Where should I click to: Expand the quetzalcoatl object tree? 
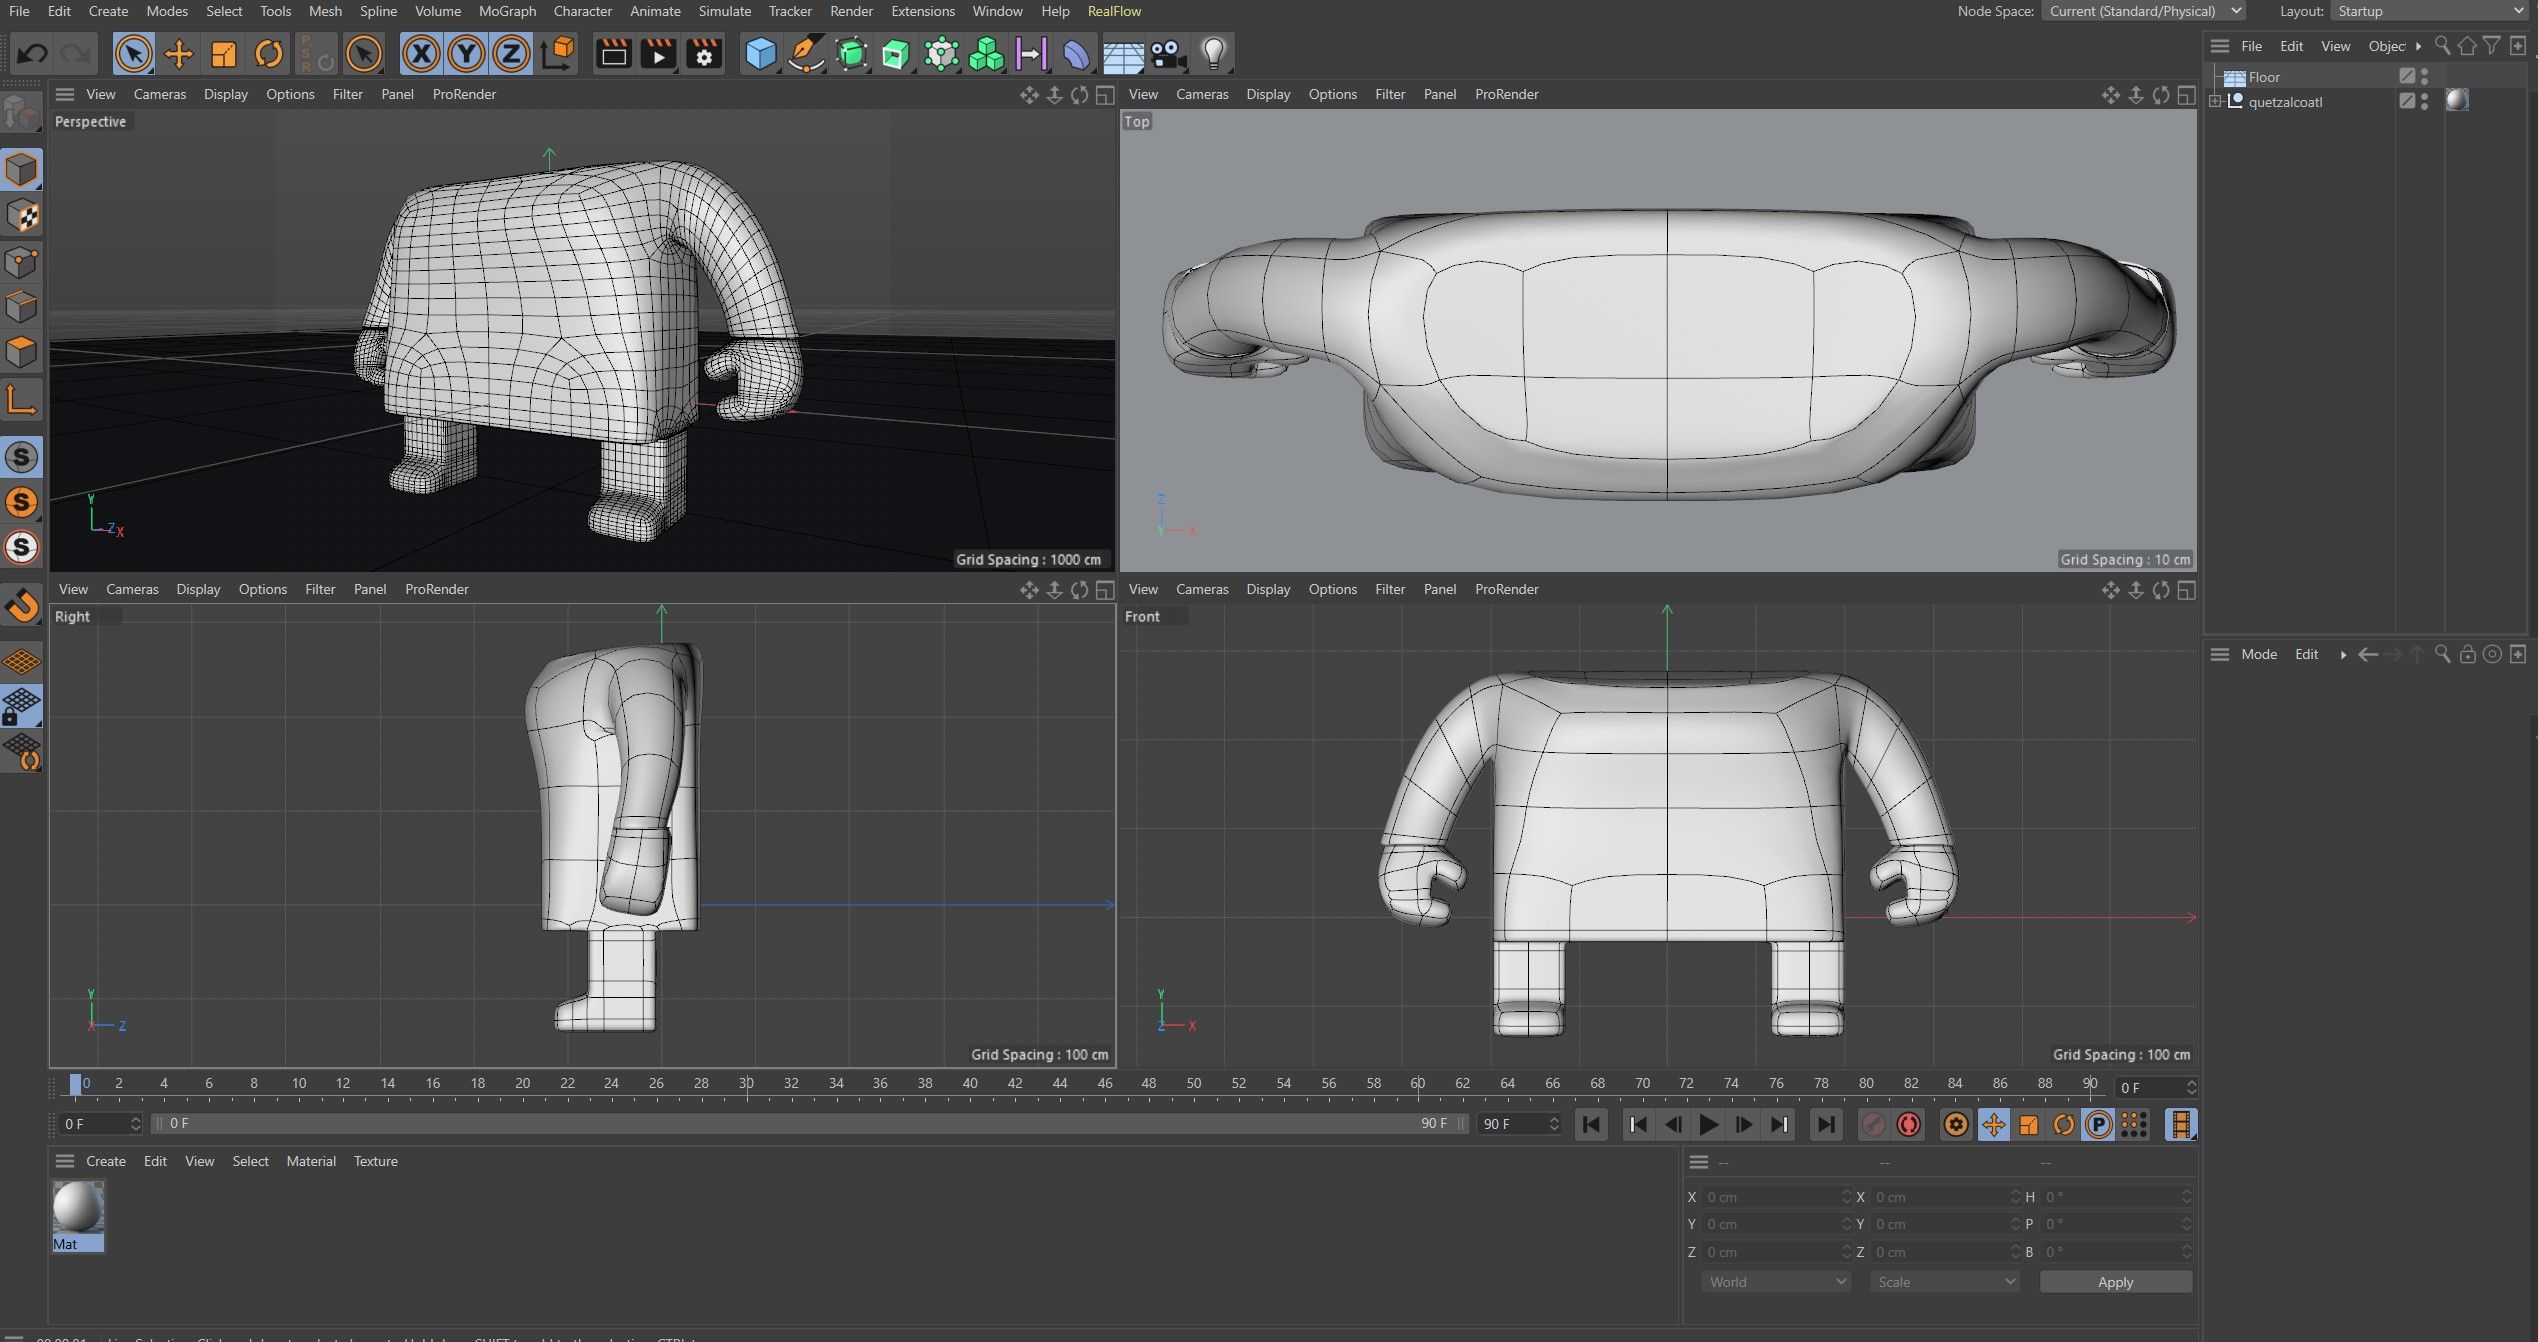[2216, 102]
